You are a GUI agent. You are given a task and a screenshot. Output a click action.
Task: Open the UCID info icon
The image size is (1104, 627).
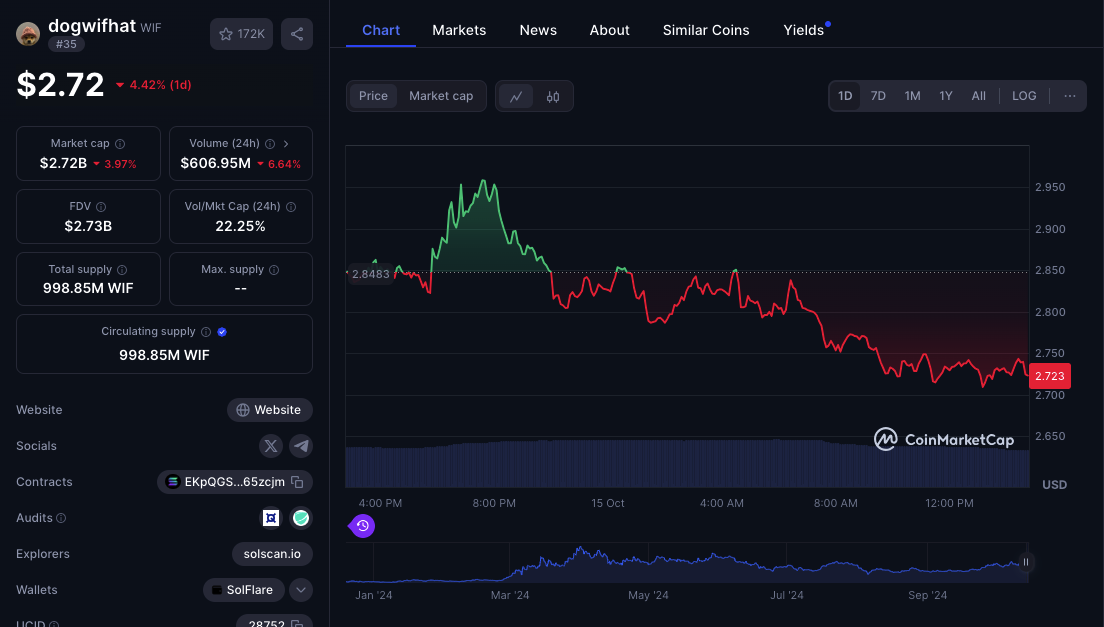coord(54,624)
